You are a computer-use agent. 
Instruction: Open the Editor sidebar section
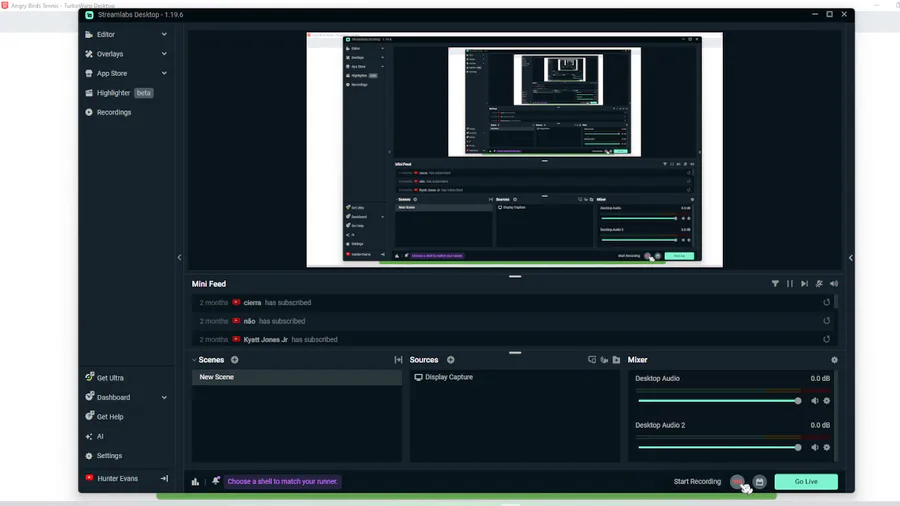point(106,34)
